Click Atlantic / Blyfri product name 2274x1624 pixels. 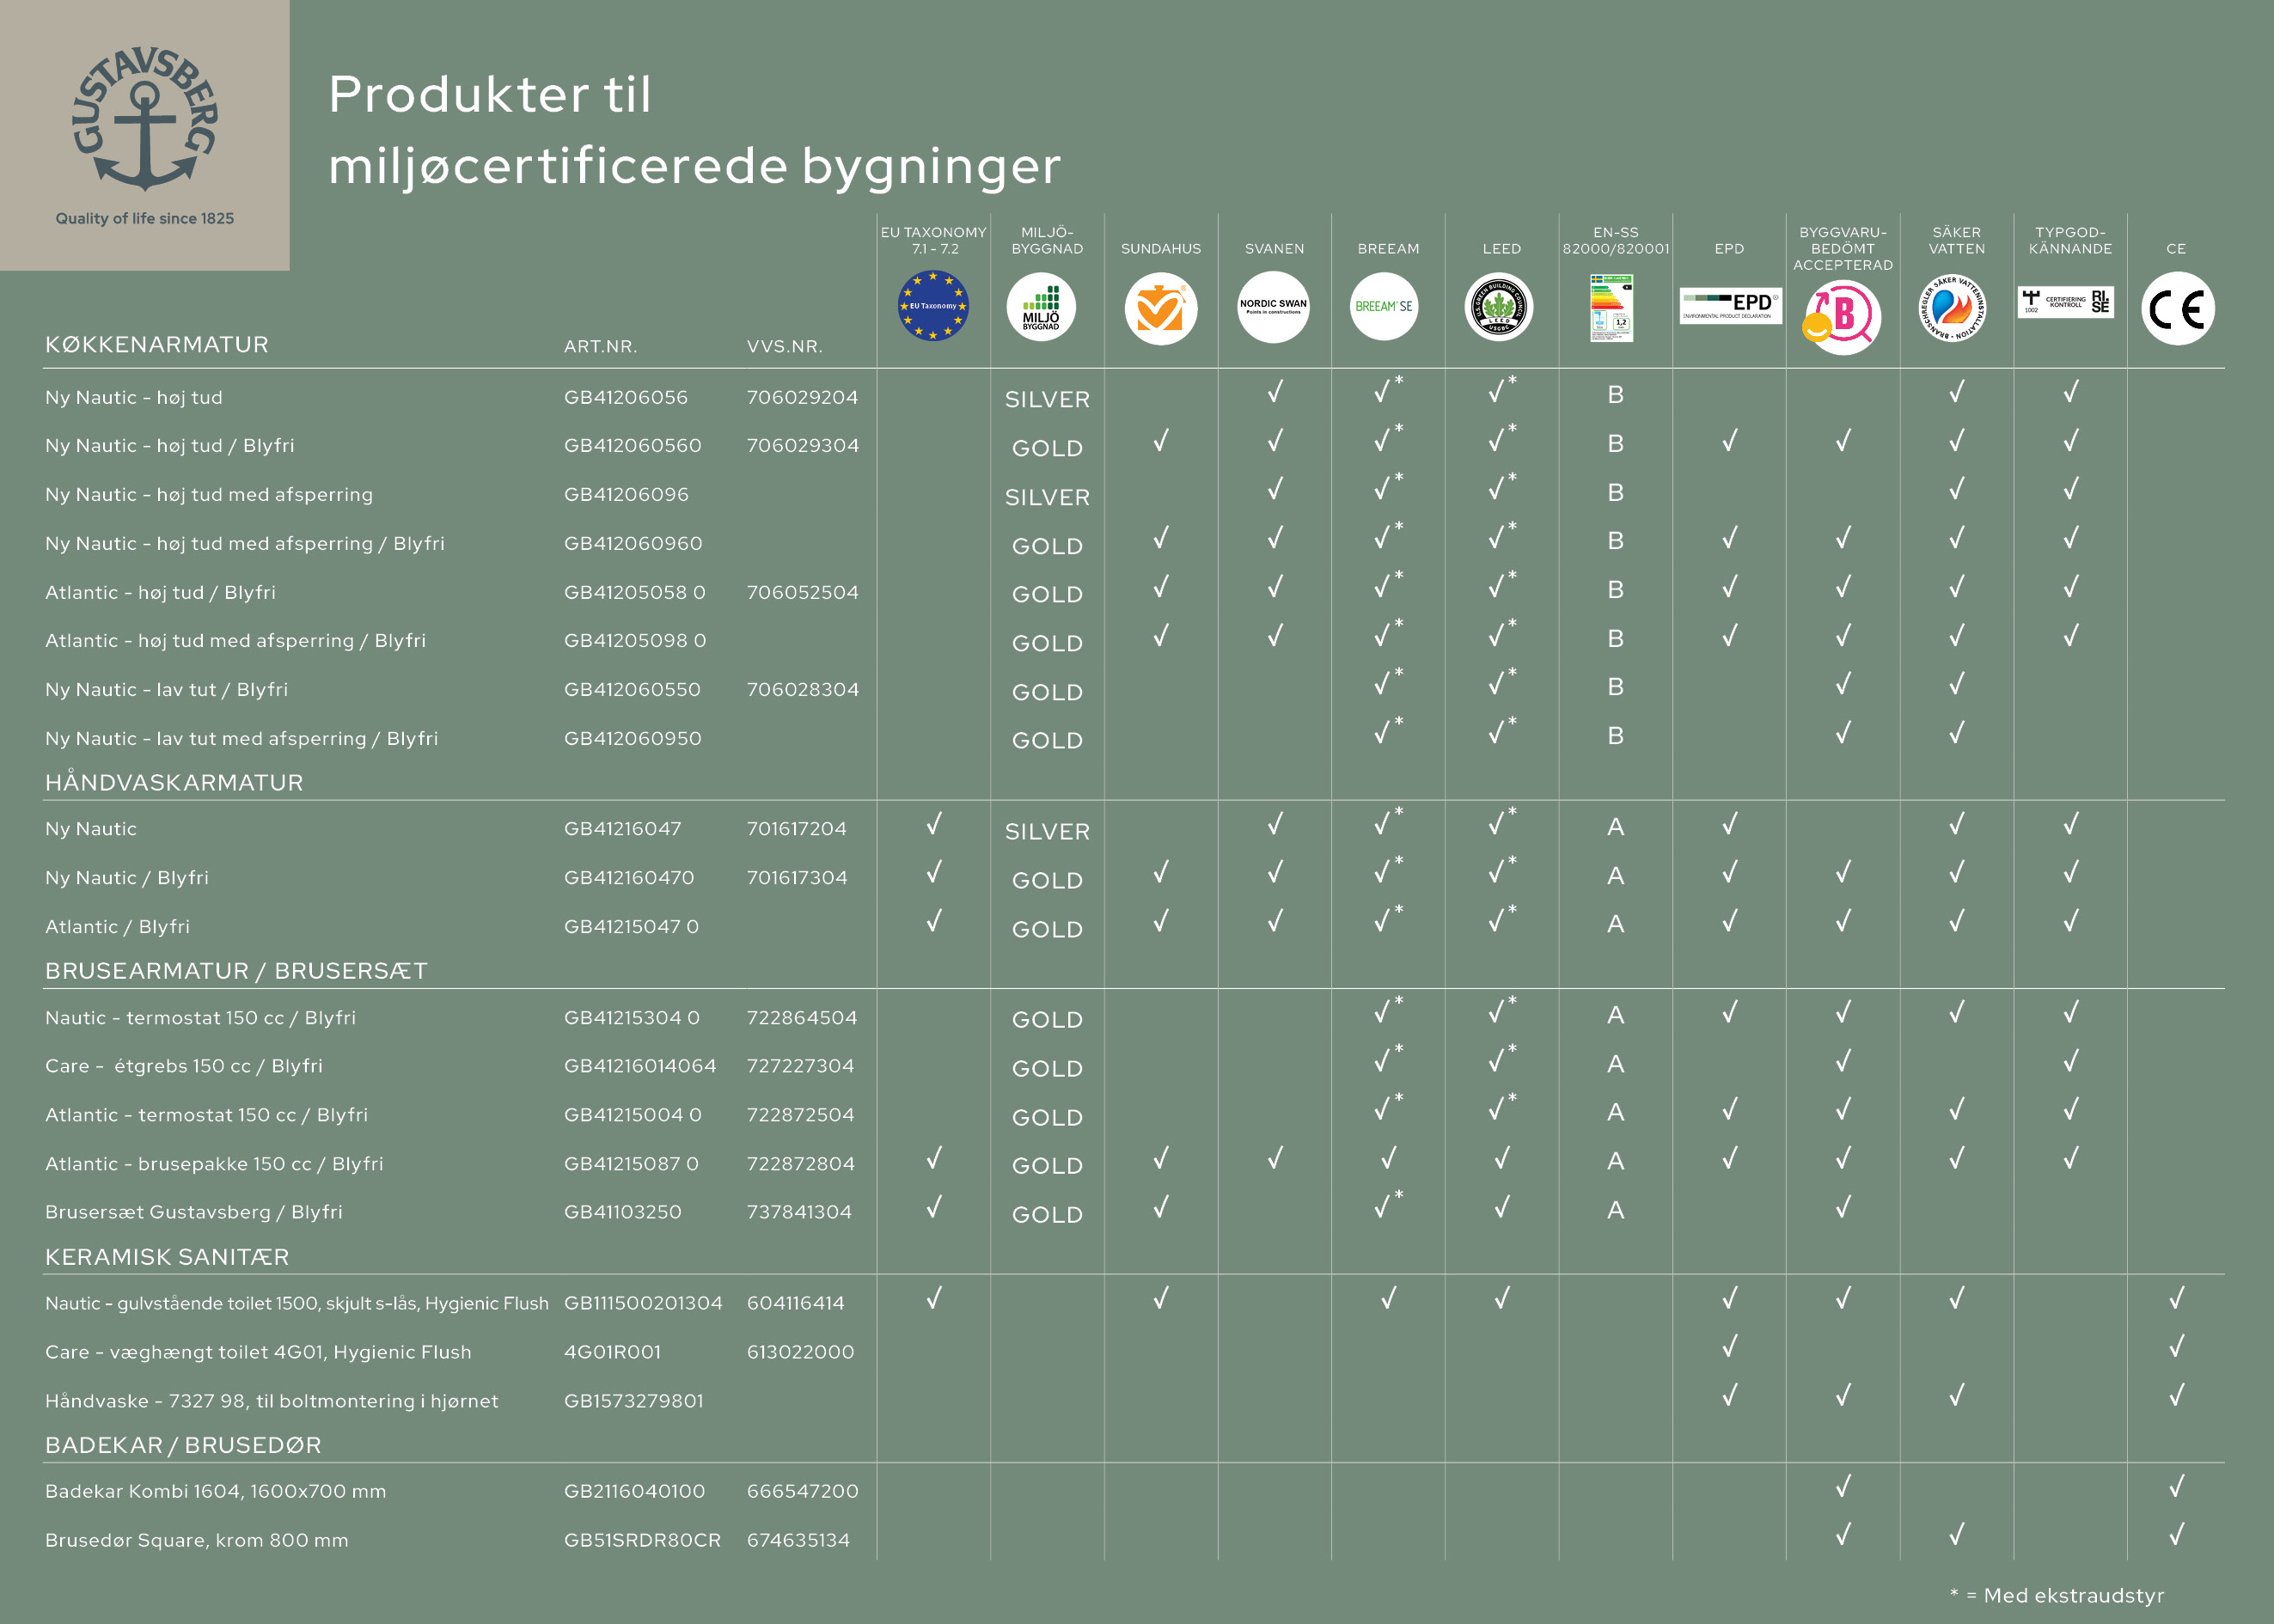[117, 926]
